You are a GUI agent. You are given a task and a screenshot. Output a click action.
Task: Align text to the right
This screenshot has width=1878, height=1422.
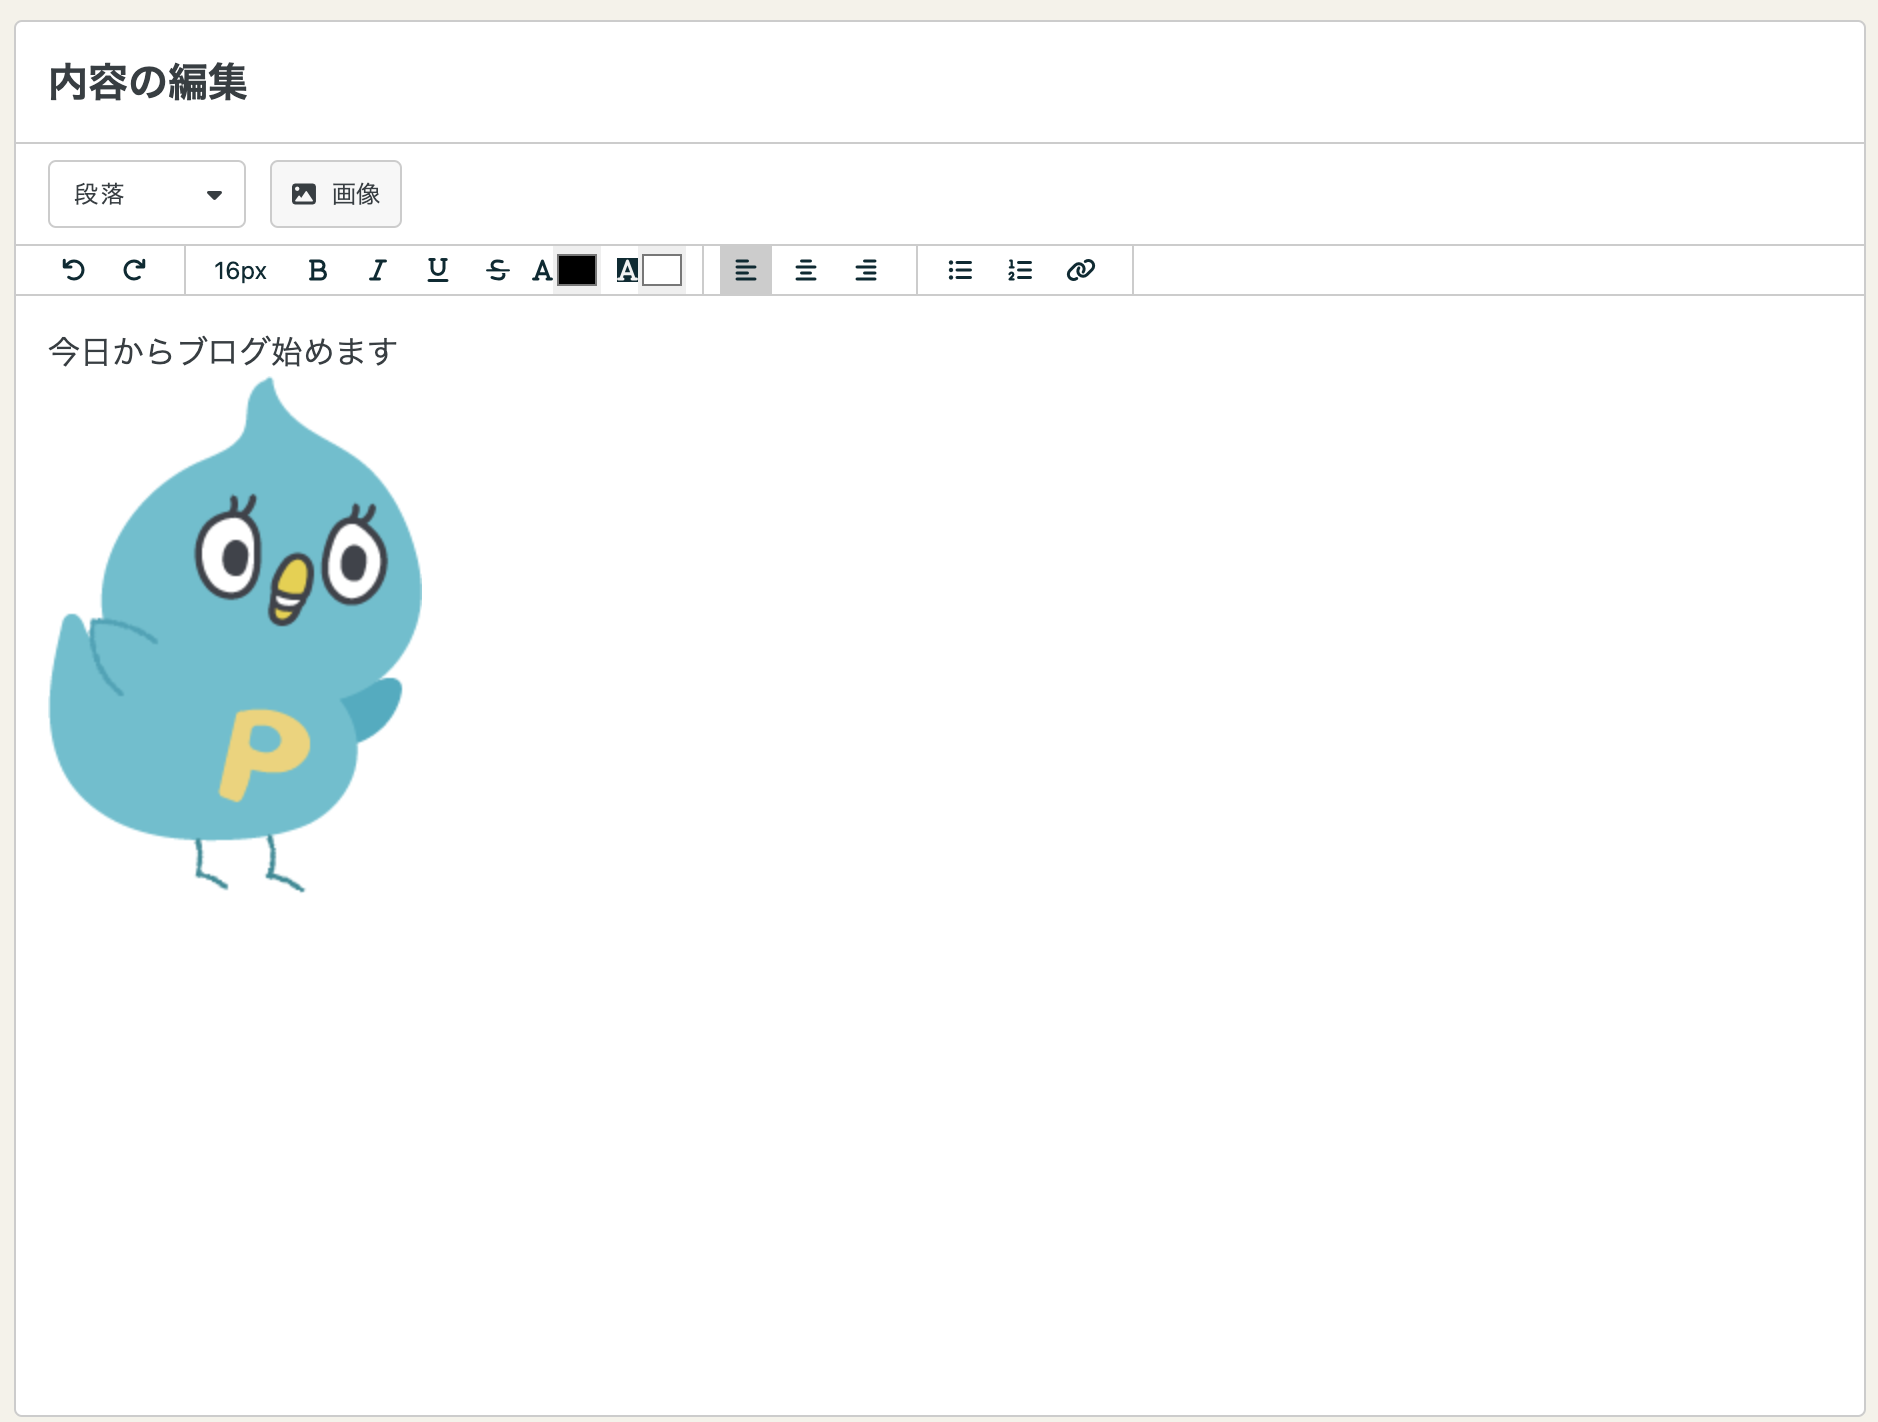866,270
